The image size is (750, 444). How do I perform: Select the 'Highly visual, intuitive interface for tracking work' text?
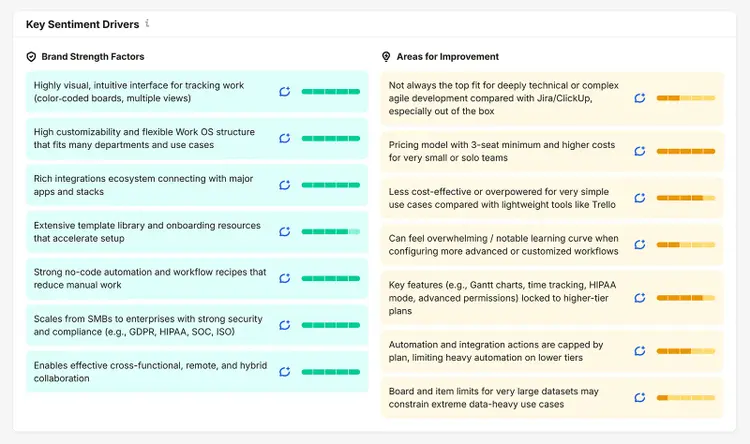139,85
